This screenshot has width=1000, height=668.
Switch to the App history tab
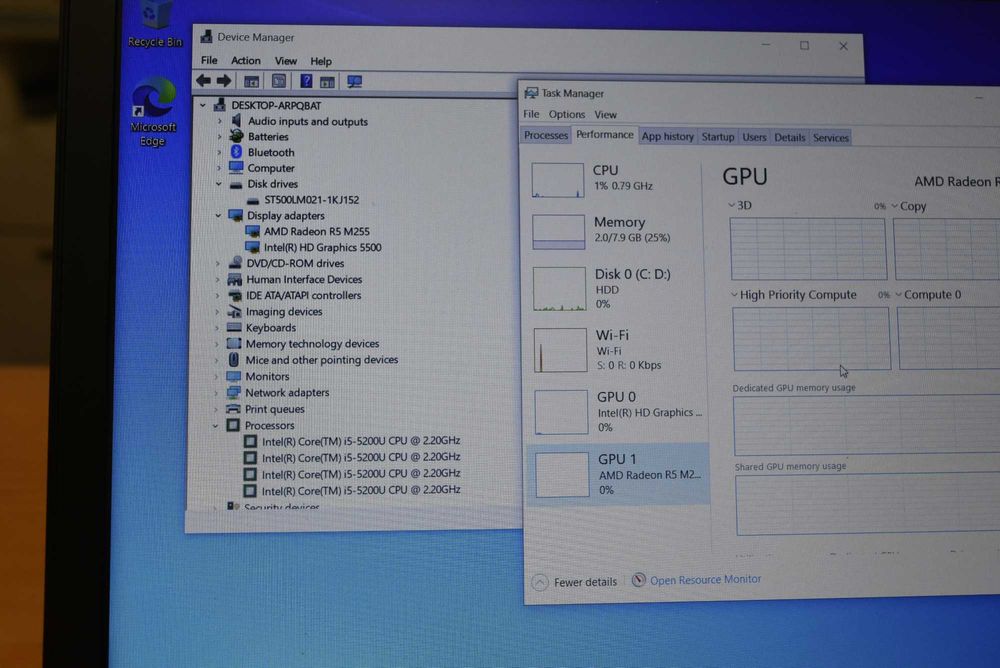coord(667,137)
